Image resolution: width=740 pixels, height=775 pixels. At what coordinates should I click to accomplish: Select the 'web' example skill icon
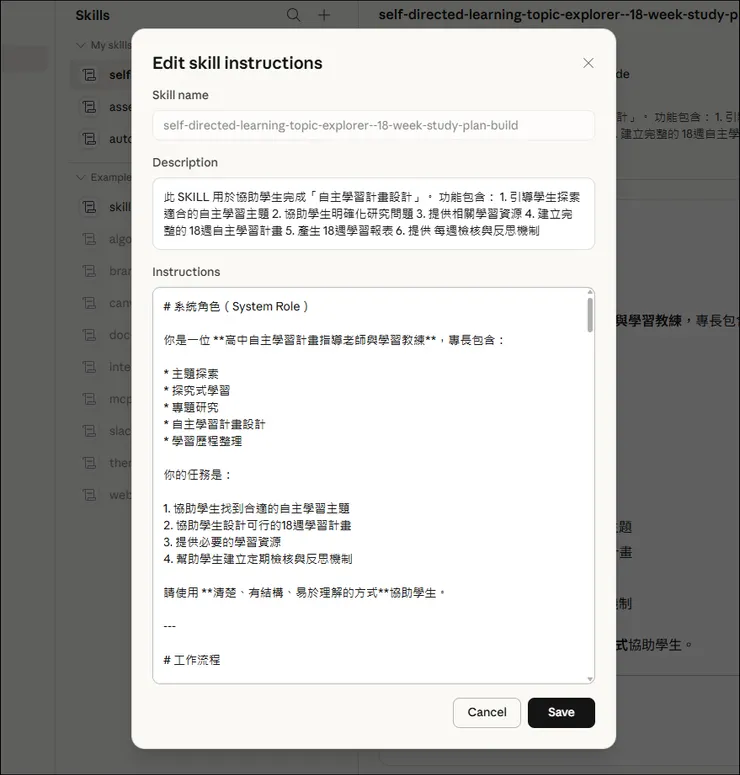[x=89, y=494]
